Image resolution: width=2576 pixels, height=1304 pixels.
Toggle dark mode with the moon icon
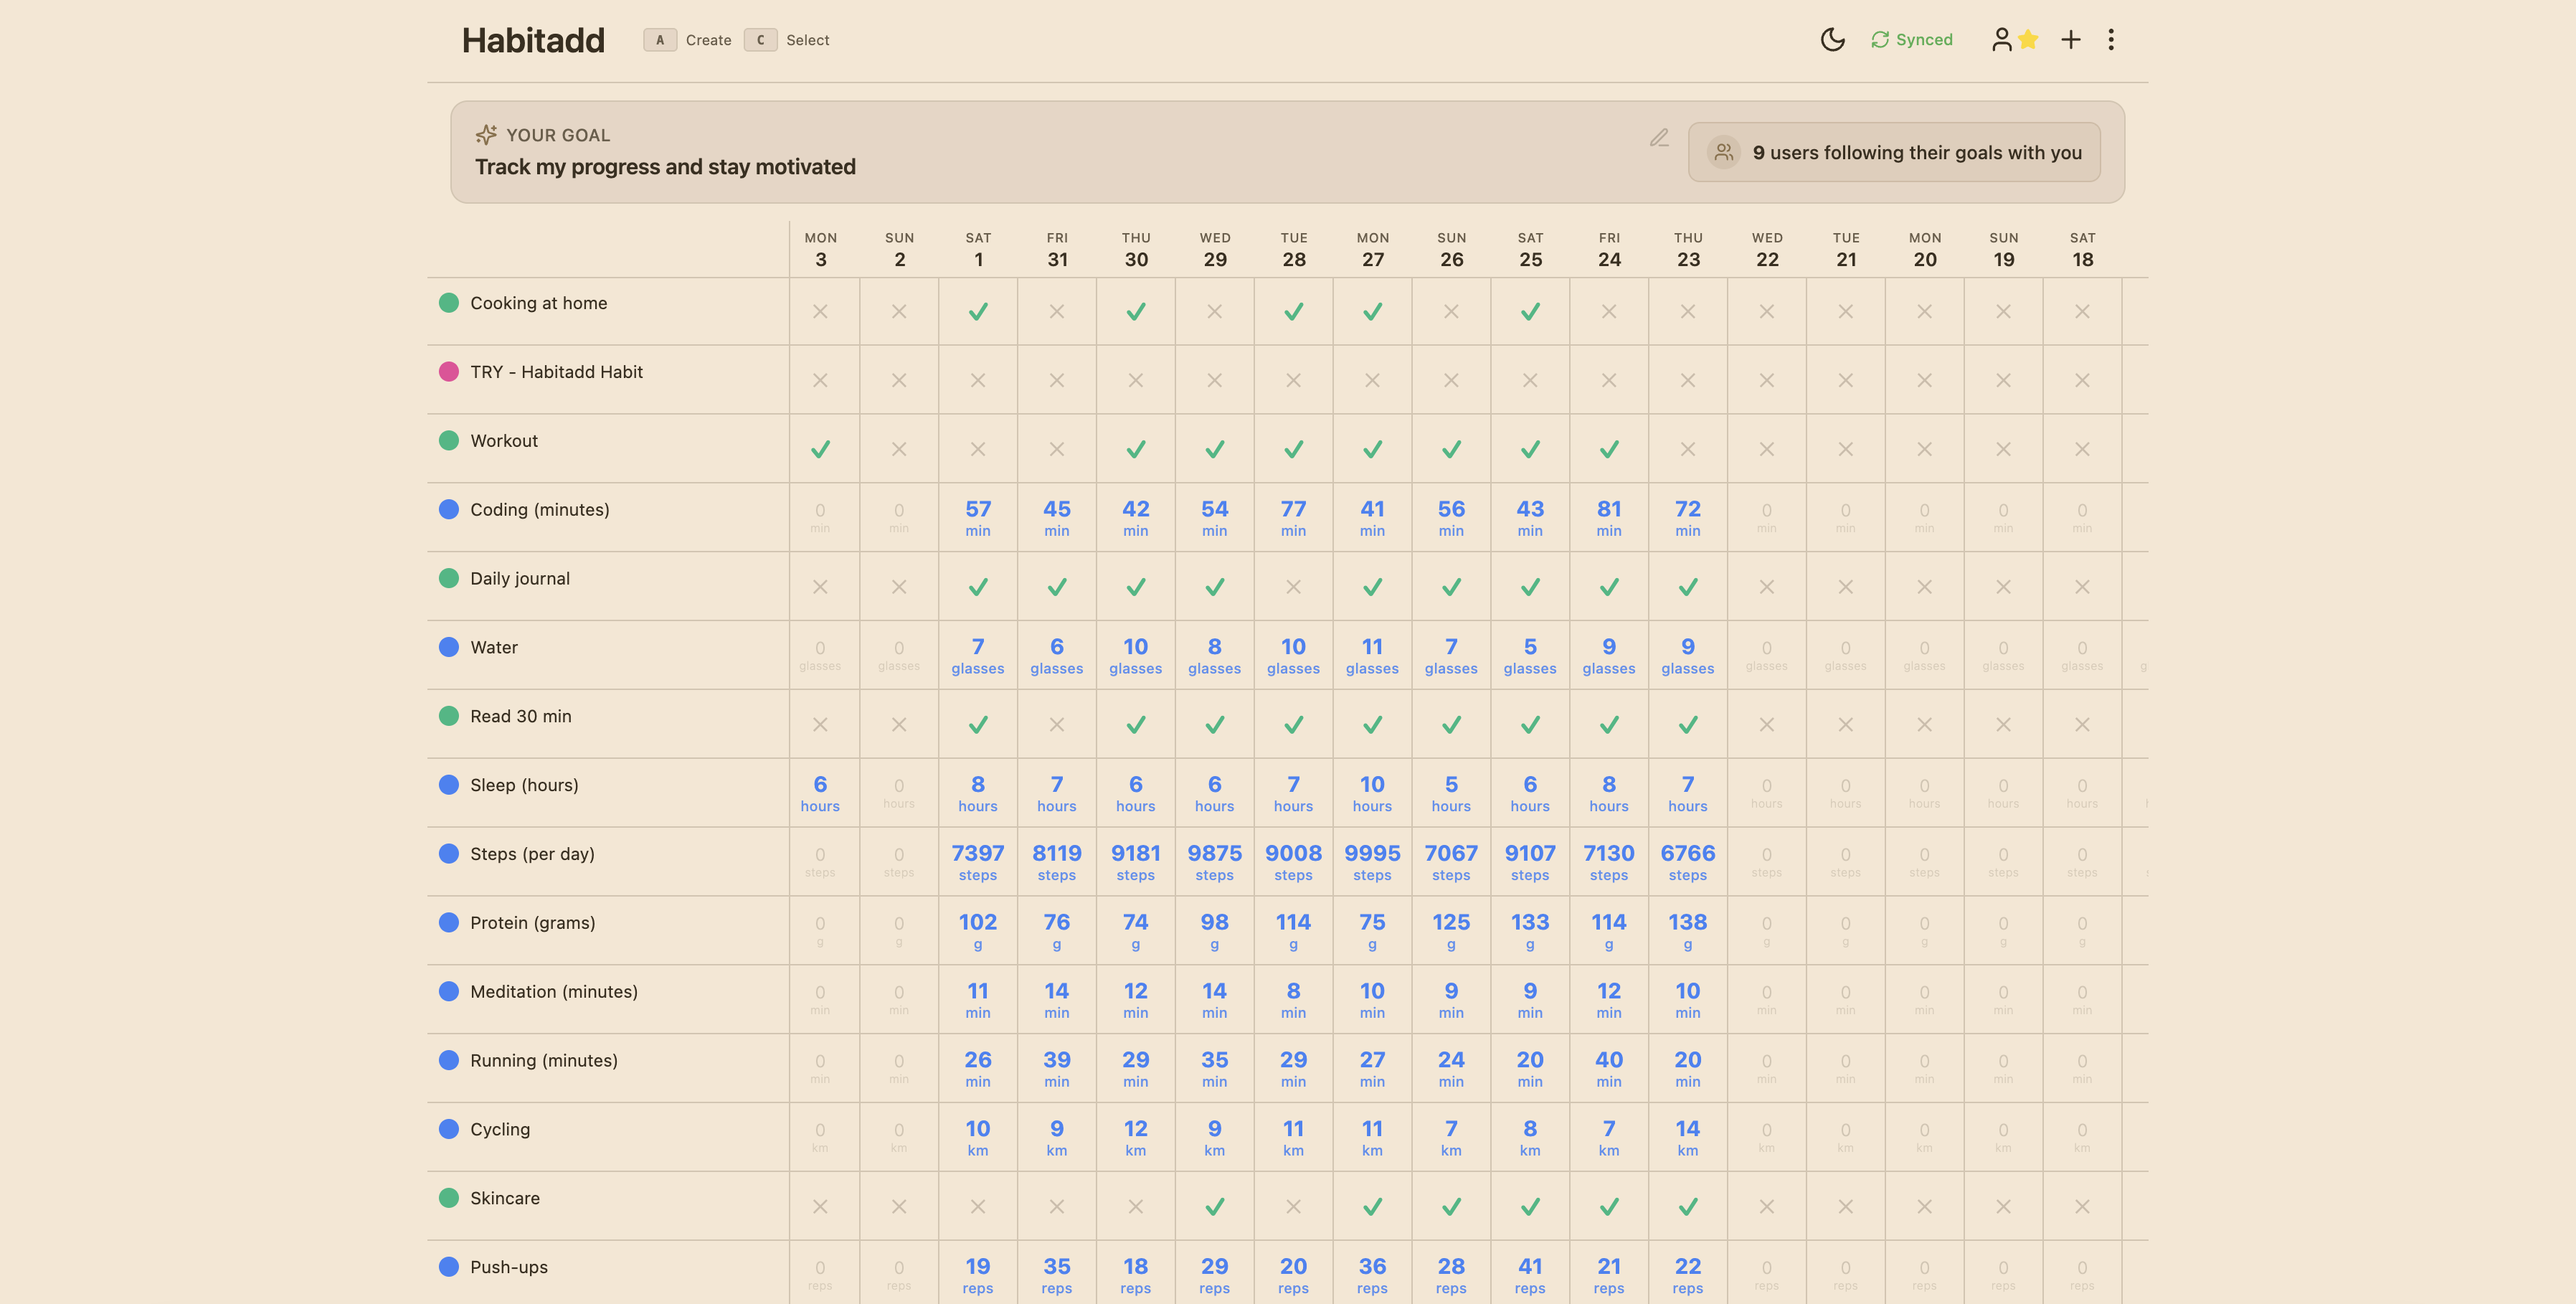tap(1833, 39)
